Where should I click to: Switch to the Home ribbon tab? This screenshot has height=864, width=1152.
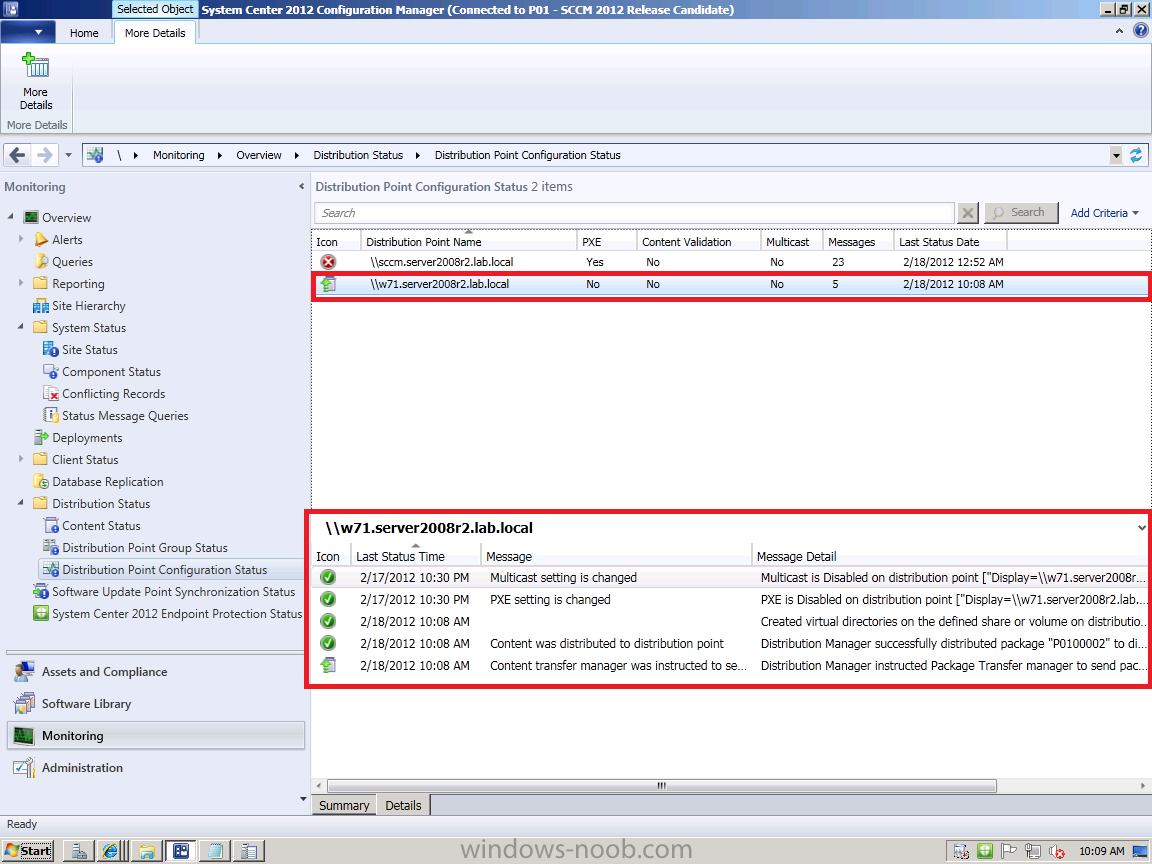click(x=84, y=33)
